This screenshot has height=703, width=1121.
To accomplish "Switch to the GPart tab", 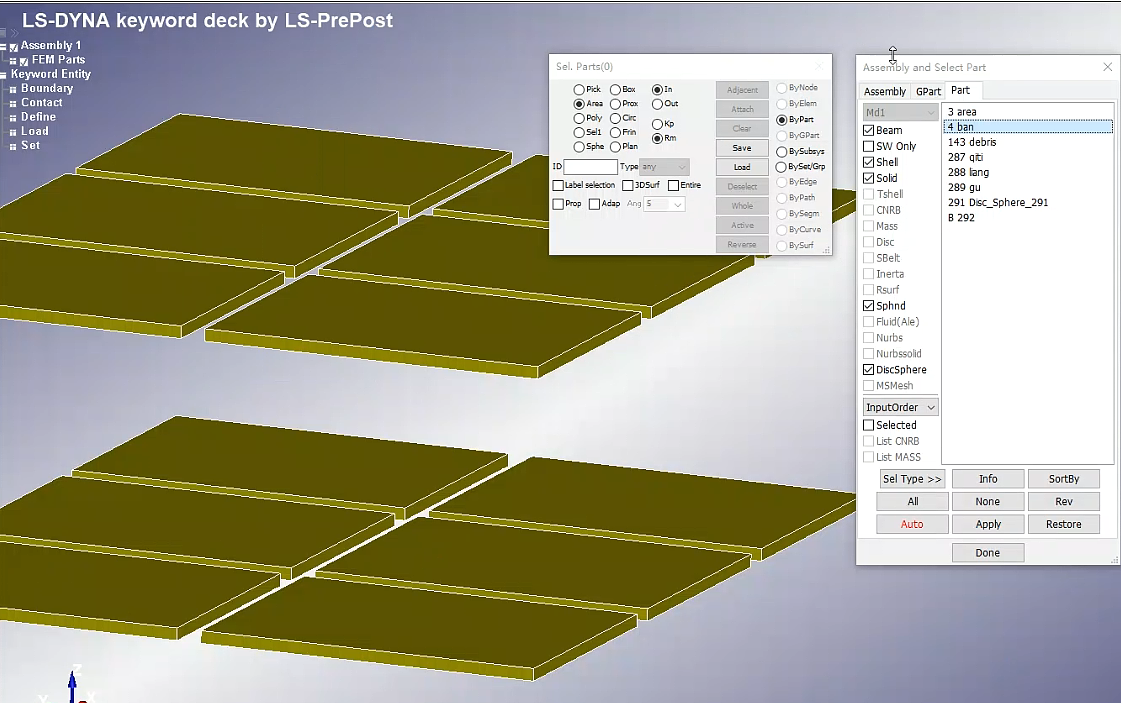I will [928, 92].
